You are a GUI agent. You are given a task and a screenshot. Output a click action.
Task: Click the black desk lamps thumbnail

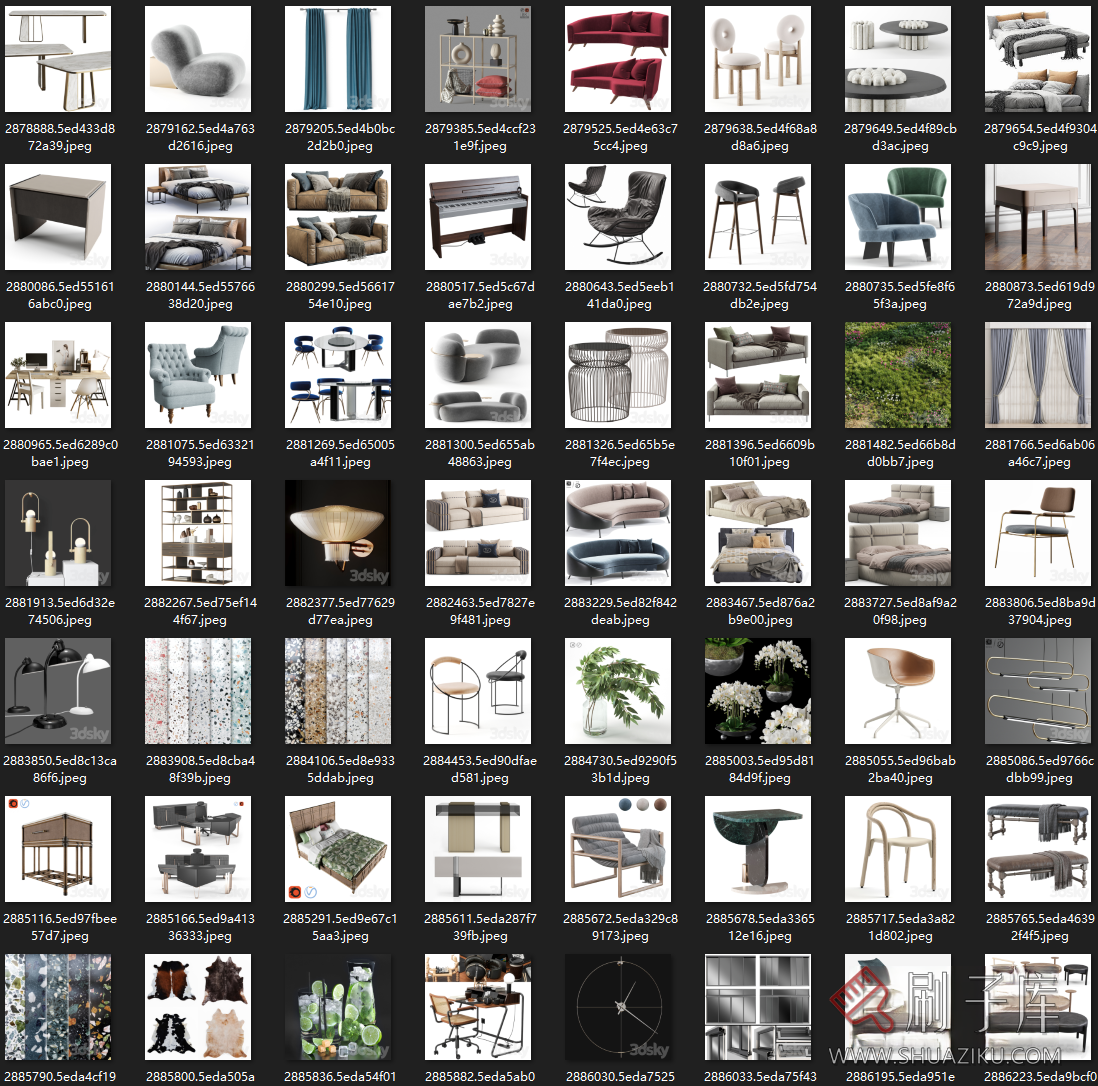pyautogui.click(x=58, y=690)
